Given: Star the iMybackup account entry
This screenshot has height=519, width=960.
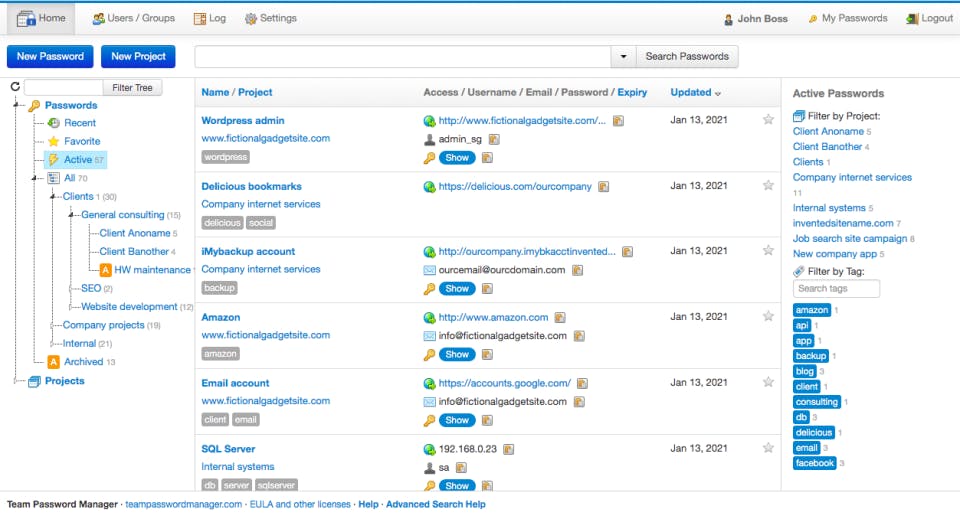Looking at the screenshot, I should (768, 250).
